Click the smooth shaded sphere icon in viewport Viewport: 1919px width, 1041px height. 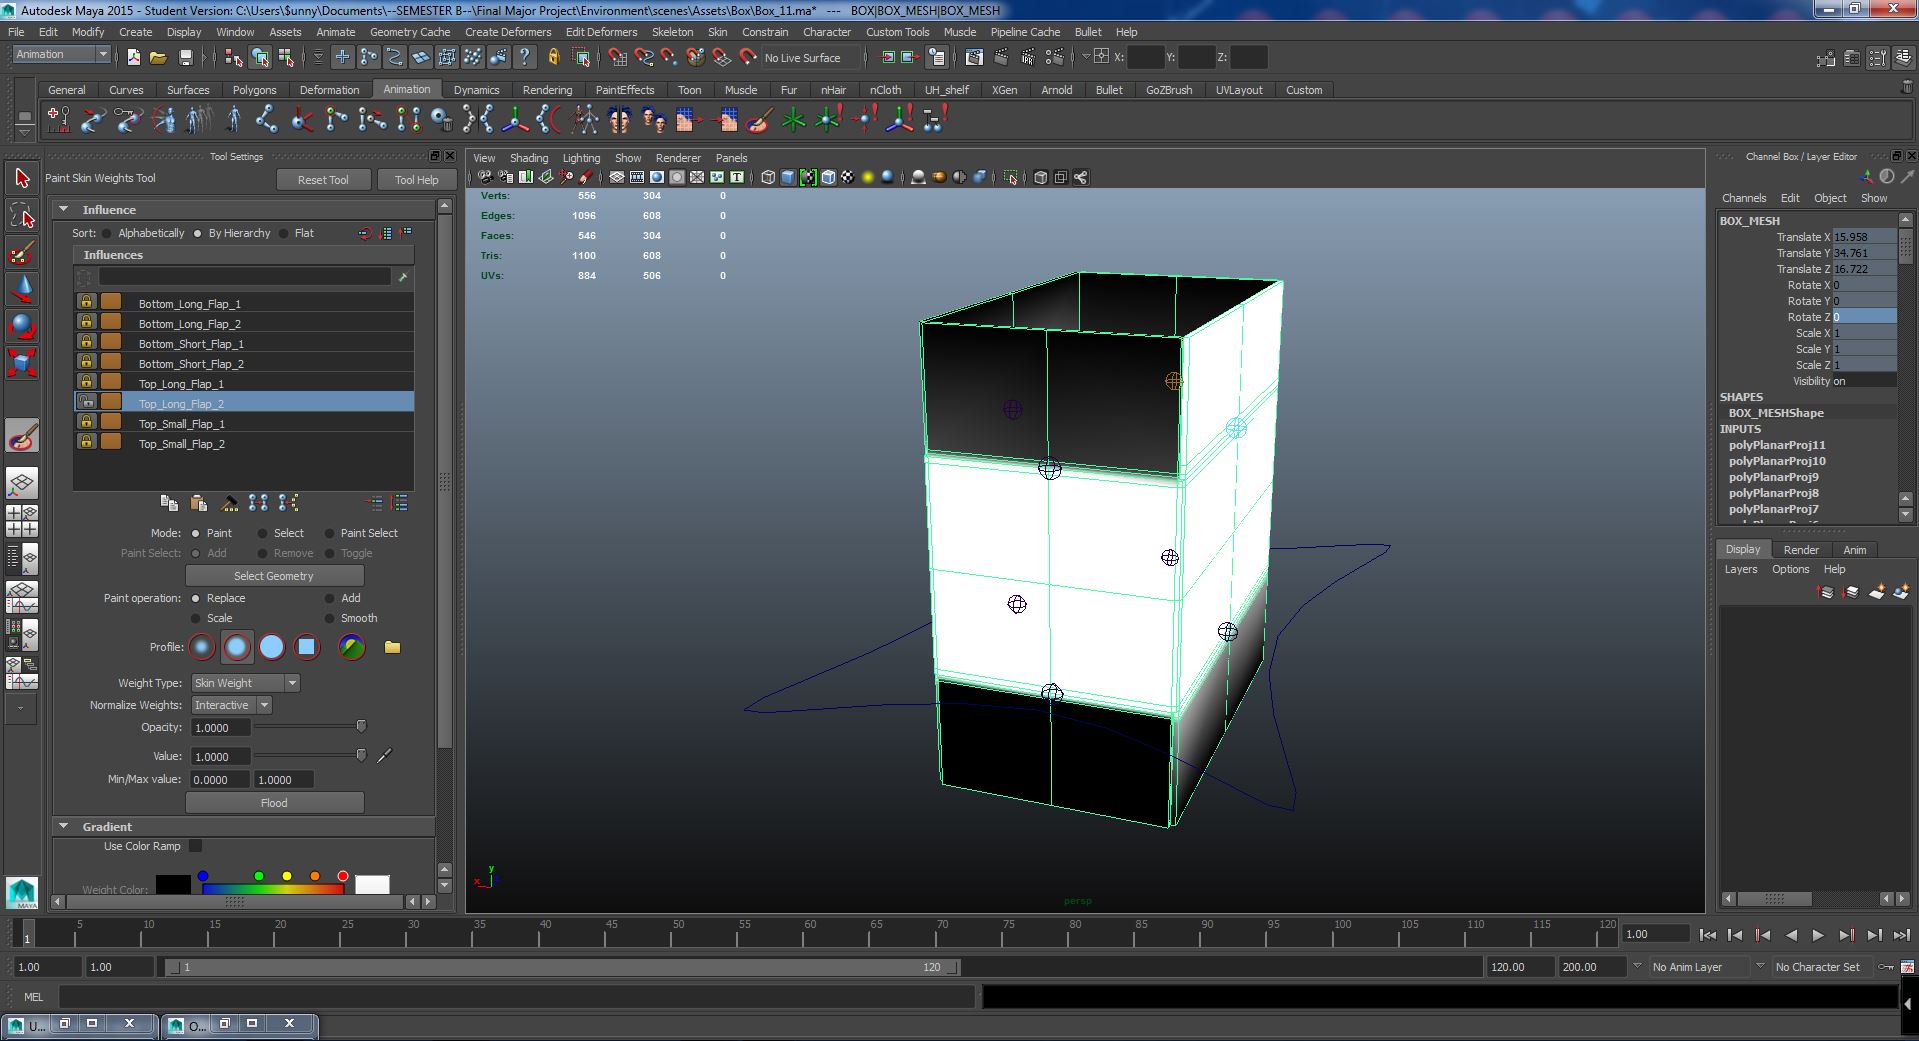(x=887, y=177)
